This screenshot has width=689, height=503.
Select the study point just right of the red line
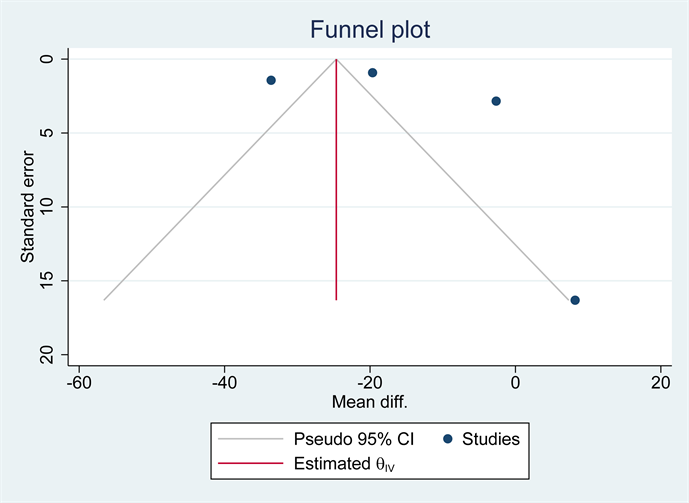click(x=373, y=73)
